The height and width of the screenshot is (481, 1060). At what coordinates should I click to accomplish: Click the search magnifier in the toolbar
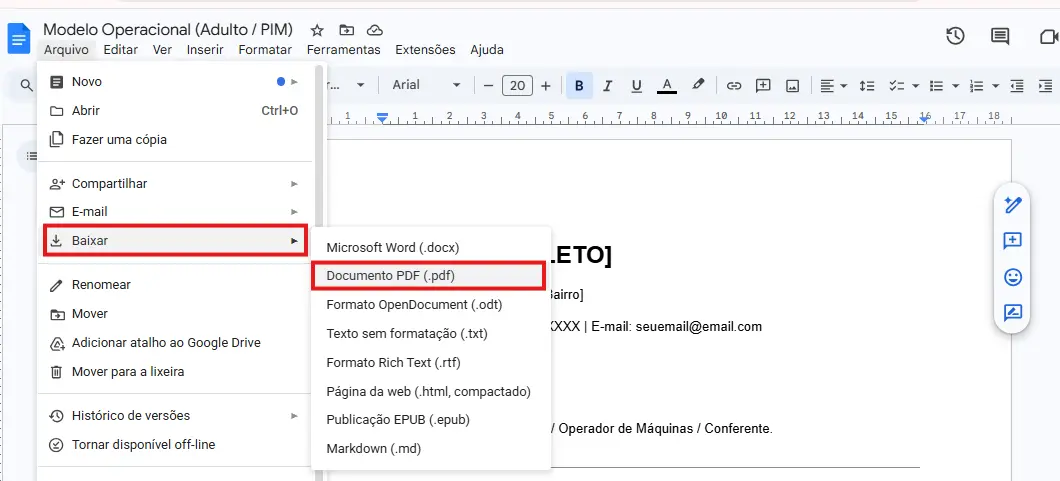tap(26, 85)
